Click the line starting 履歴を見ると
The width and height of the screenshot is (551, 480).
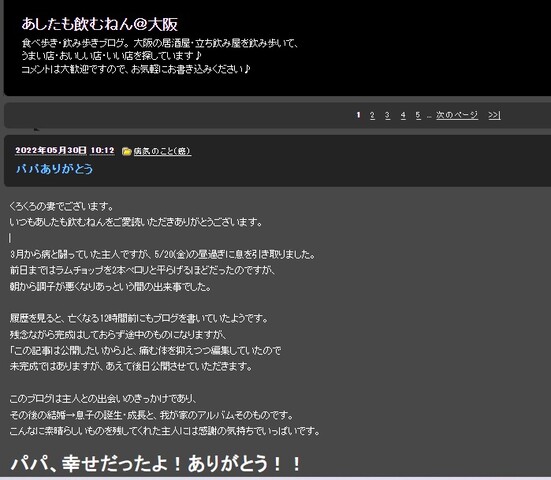click(139, 319)
